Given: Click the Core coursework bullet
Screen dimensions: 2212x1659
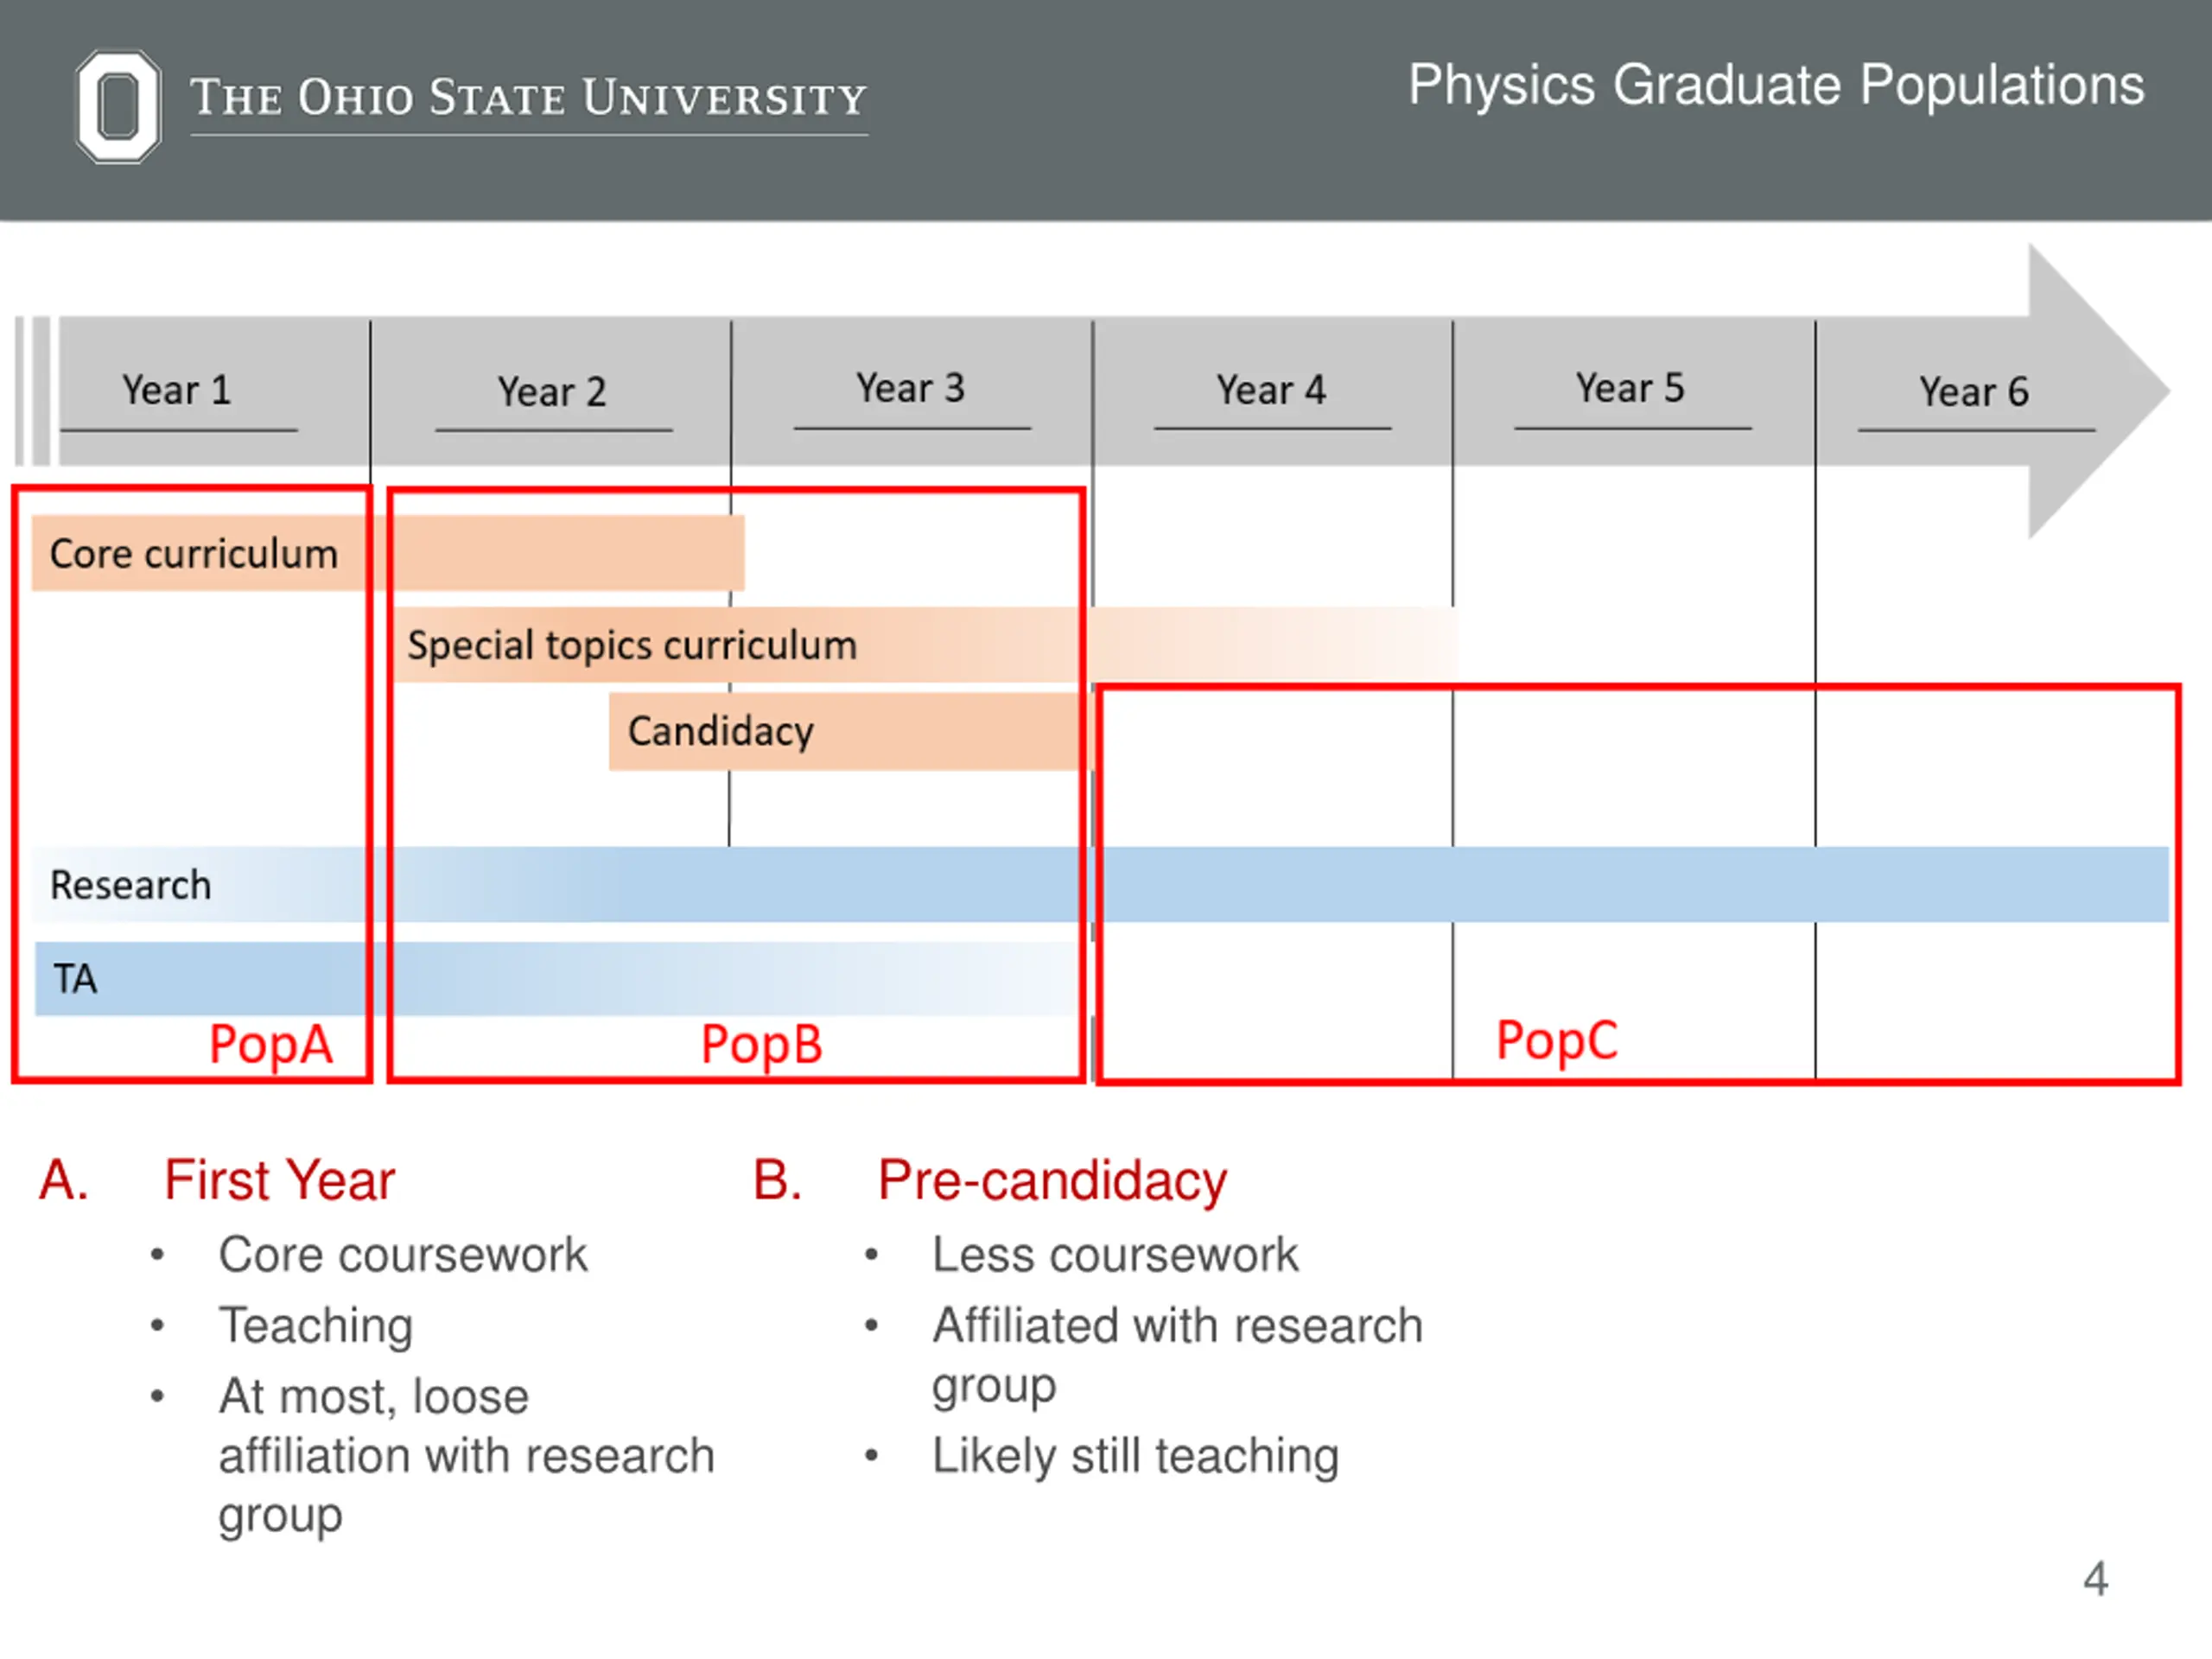Looking at the screenshot, I should [403, 1255].
